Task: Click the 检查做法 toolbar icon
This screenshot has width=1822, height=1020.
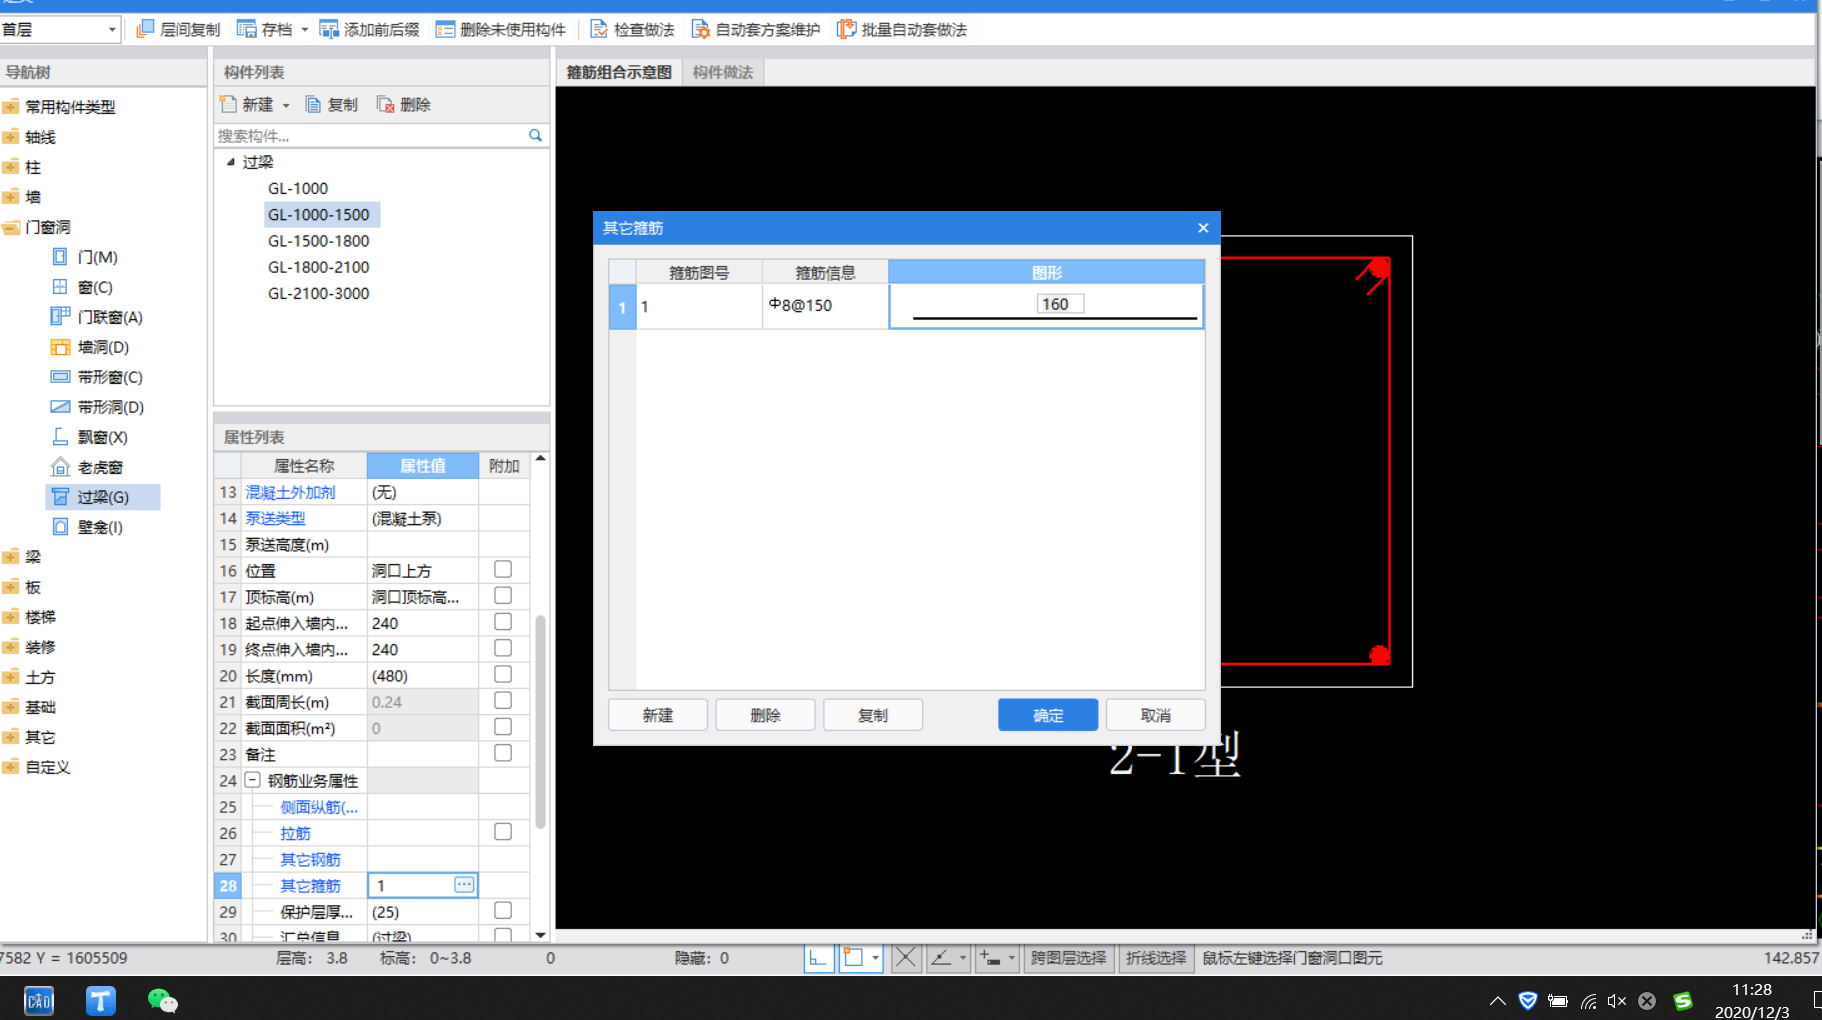Action: (x=599, y=29)
